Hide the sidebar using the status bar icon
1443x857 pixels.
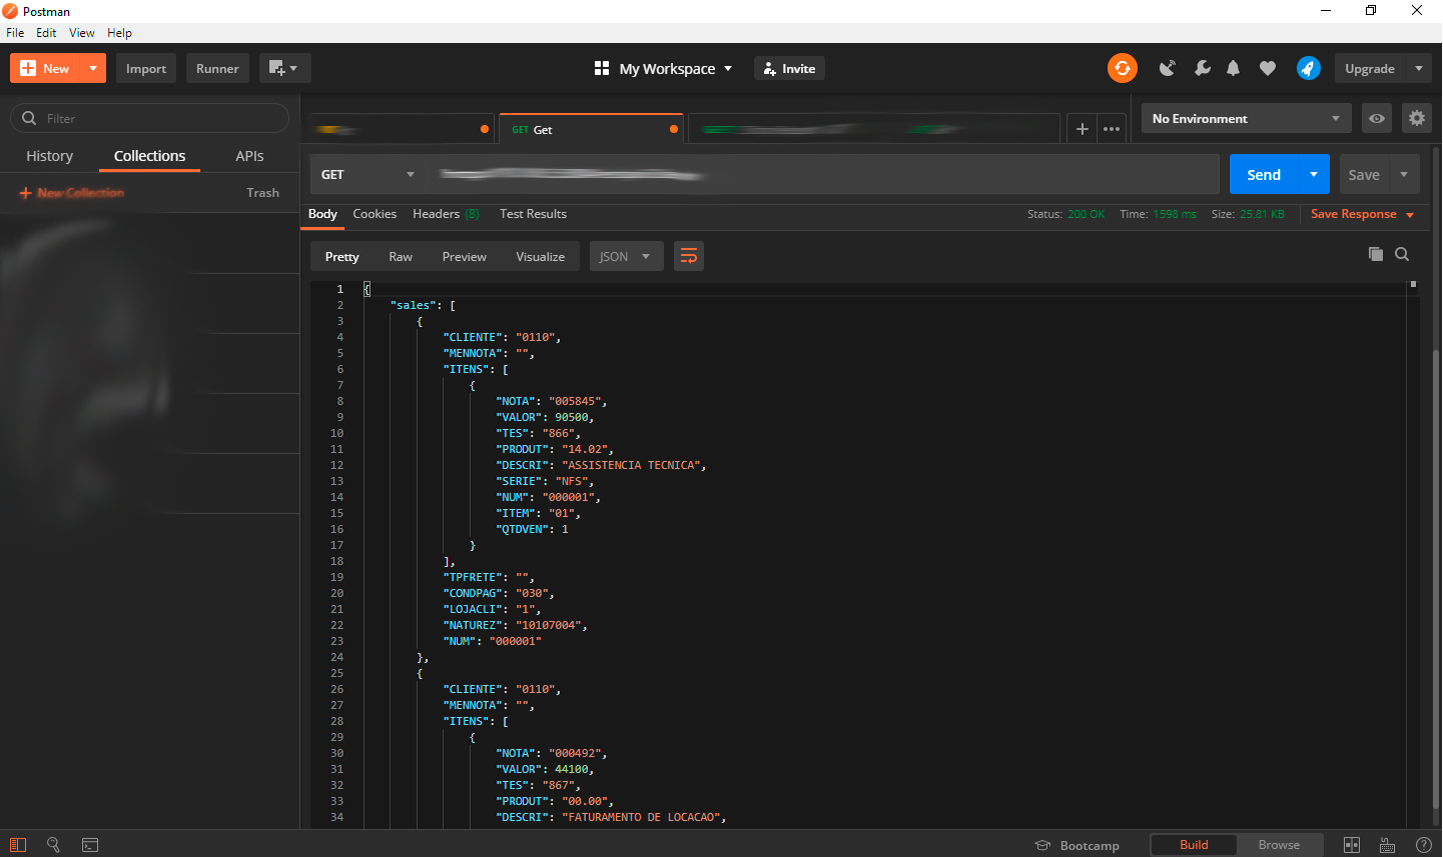tap(20, 845)
